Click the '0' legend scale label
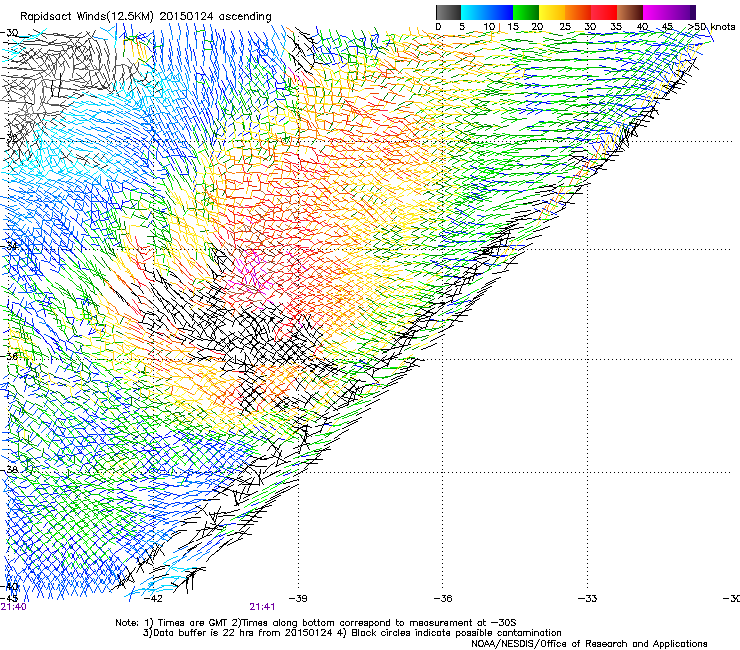Viewport: 740px width, 650px height. click(438, 27)
